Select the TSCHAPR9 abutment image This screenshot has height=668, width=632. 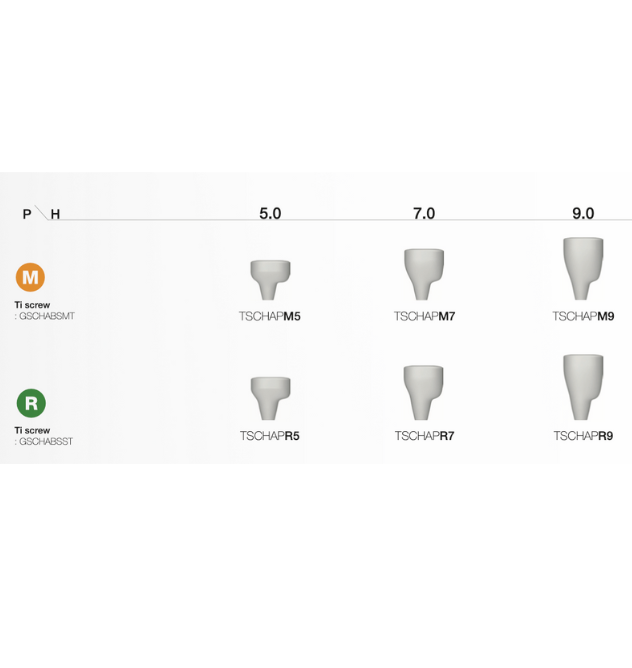pos(583,387)
